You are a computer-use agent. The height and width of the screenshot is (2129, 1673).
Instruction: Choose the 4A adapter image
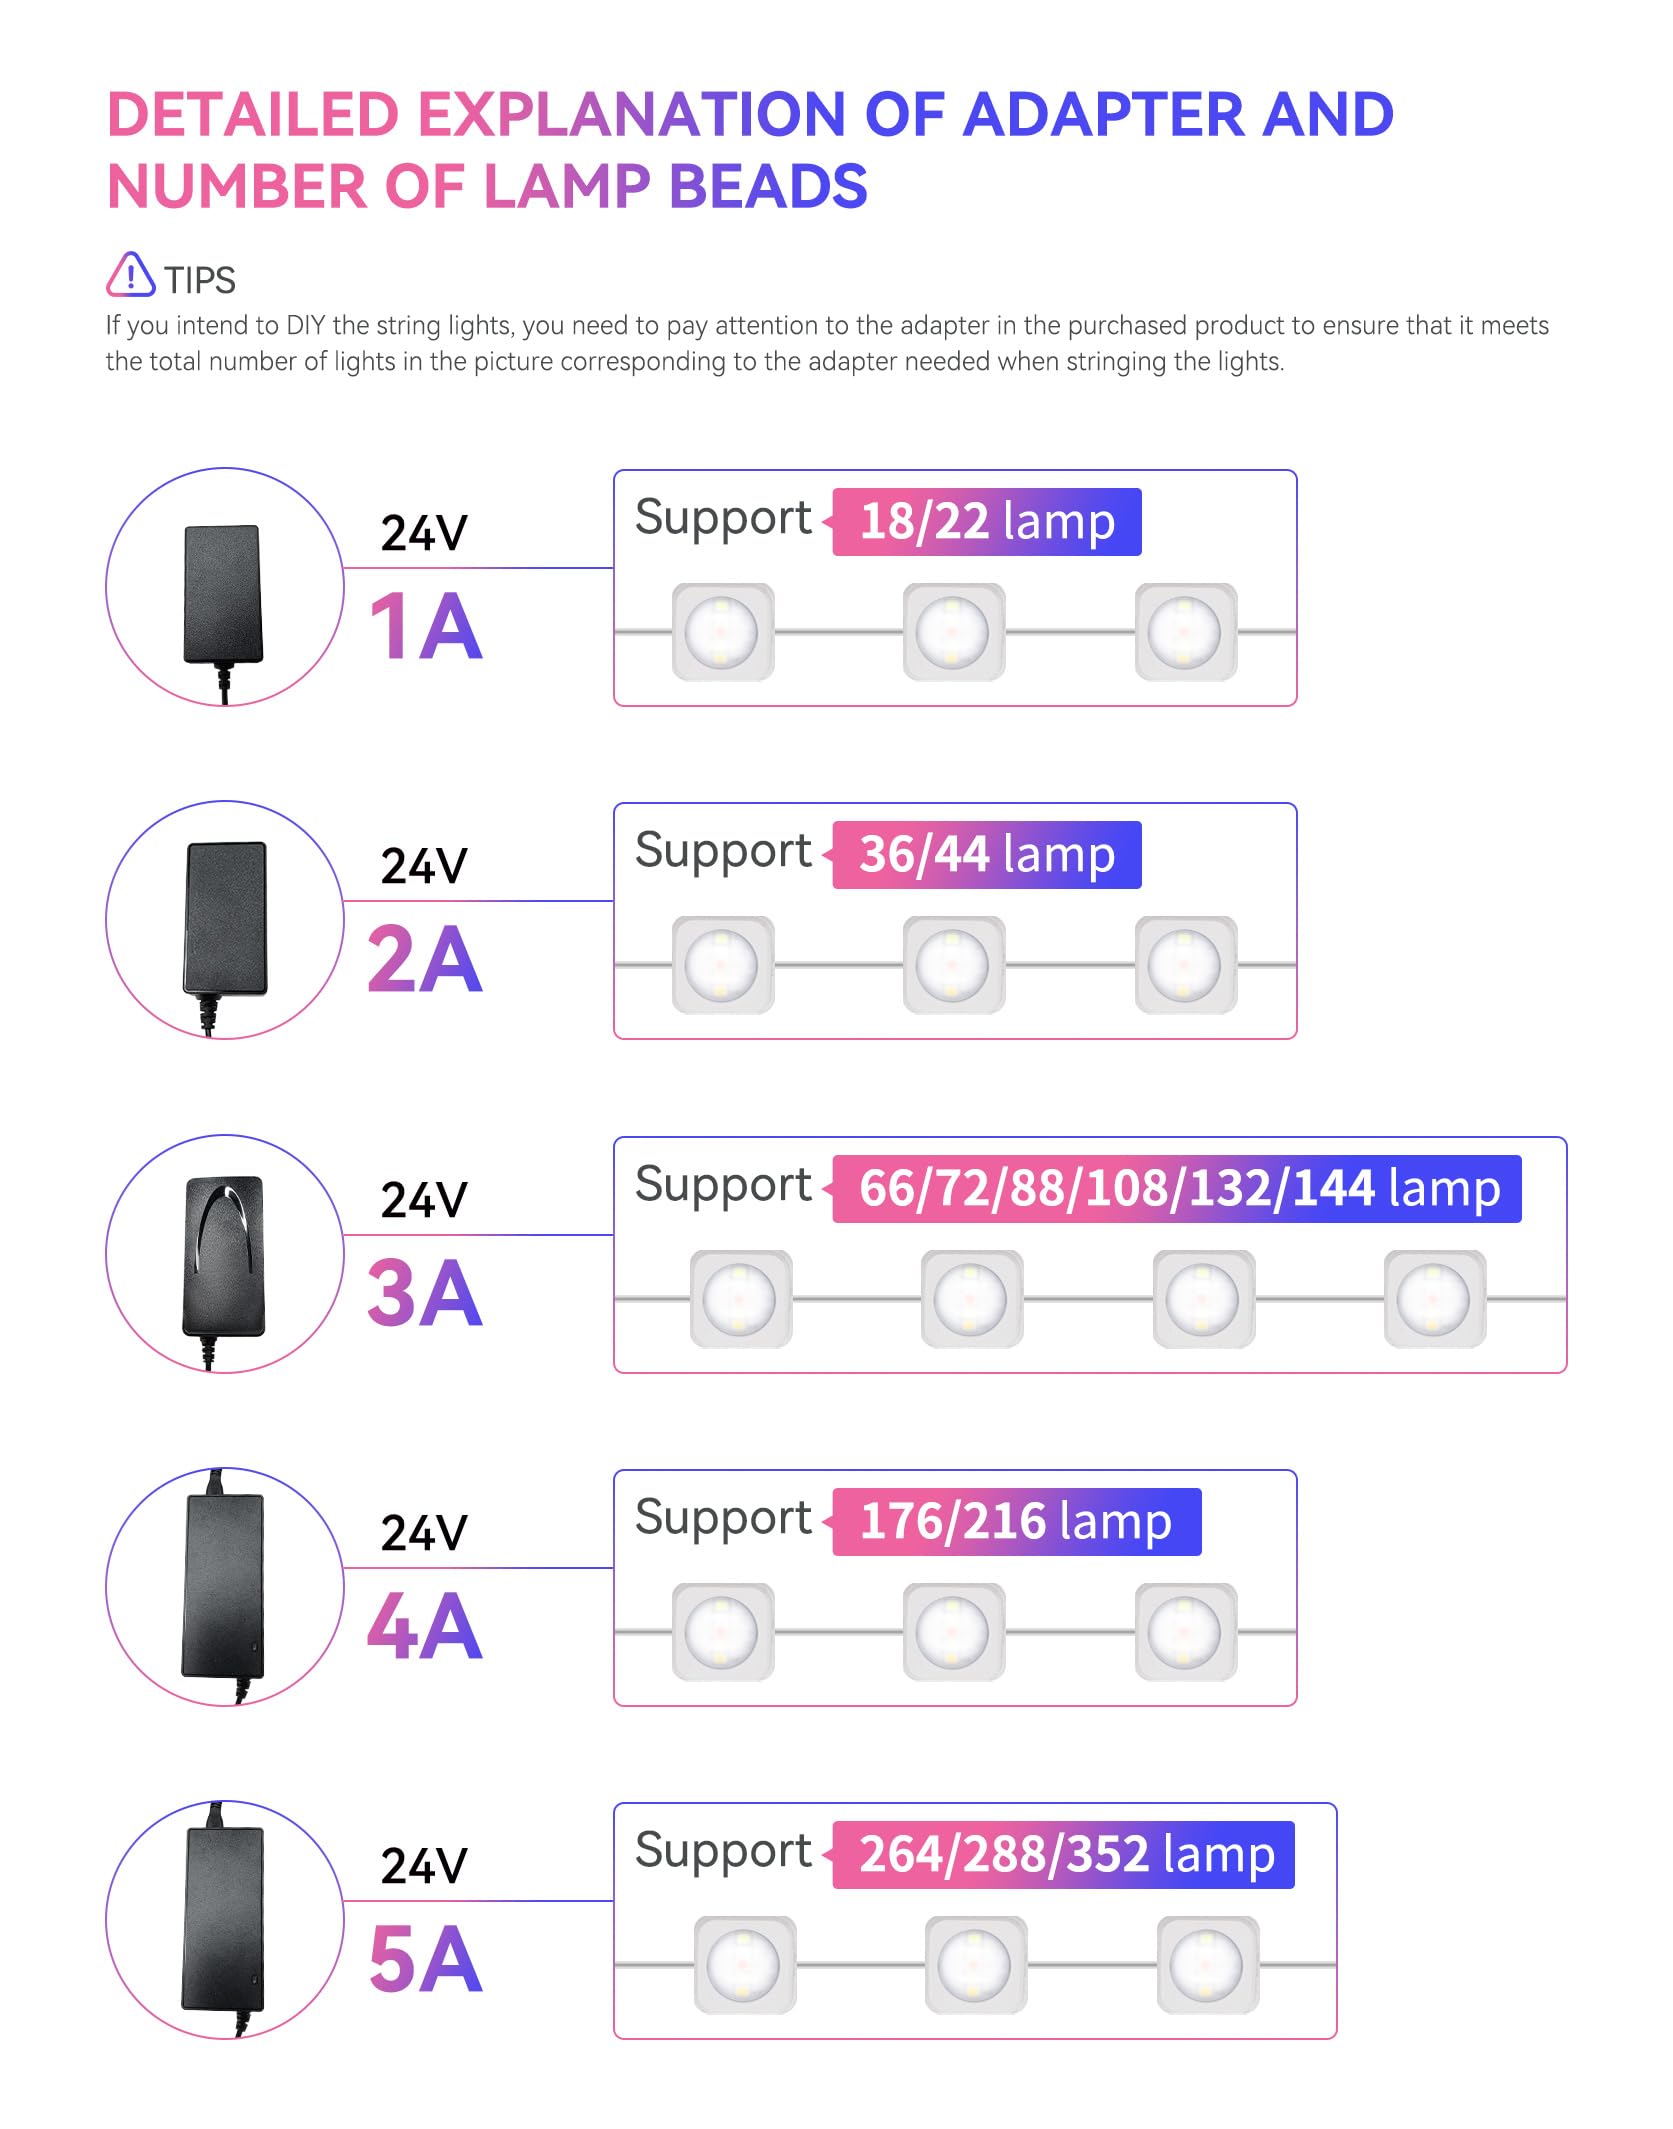pos(225,1587)
